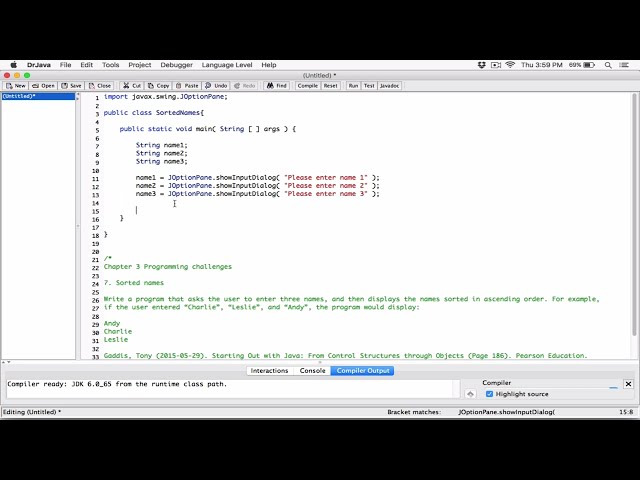The width and height of the screenshot is (640, 480).
Task: Click the 'Andy' comment line
Action: (112, 323)
